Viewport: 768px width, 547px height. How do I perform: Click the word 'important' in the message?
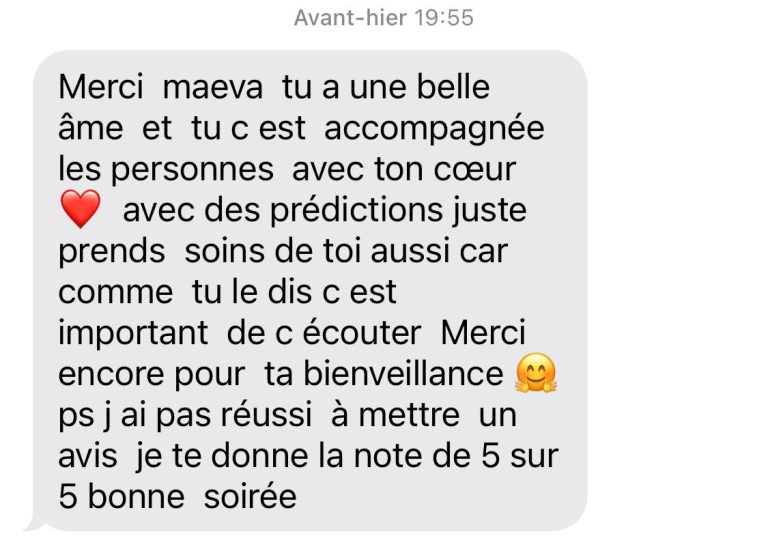coord(133,334)
